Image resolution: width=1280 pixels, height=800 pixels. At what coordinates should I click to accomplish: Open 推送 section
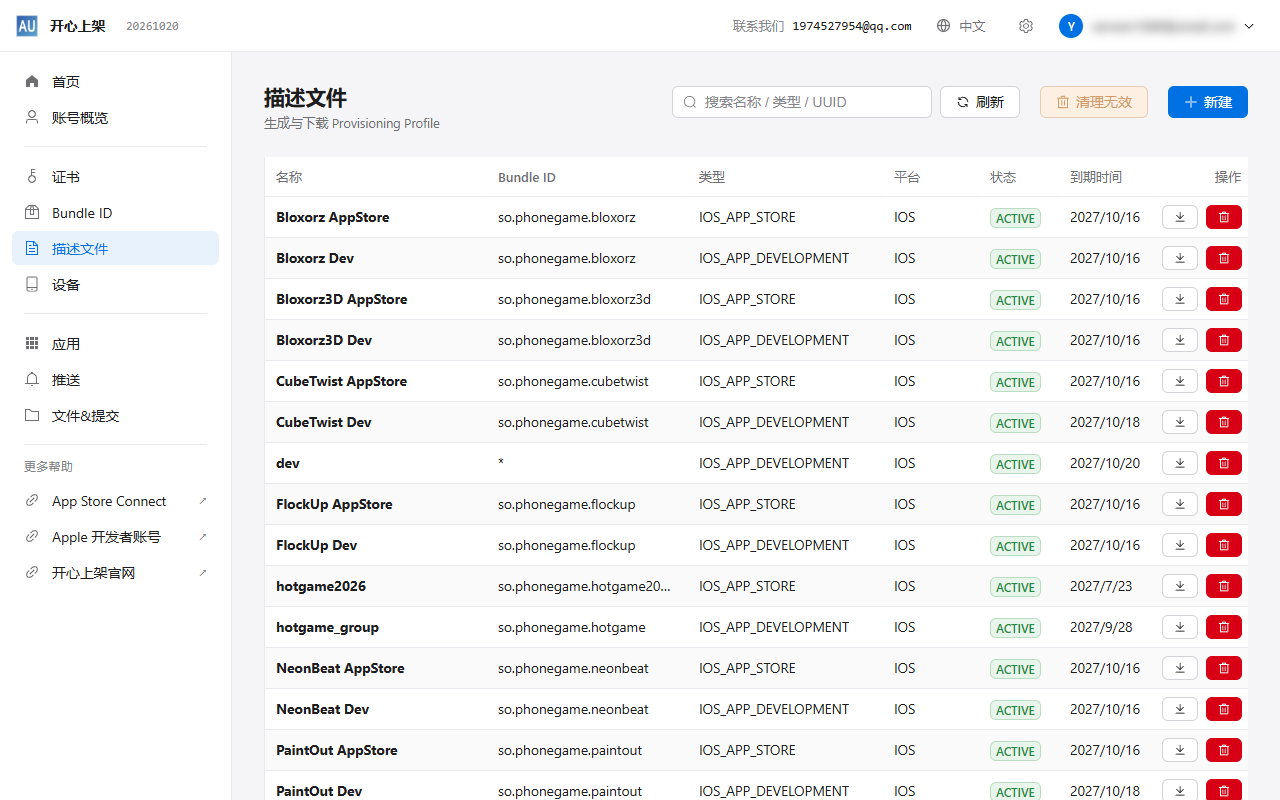tap(115, 380)
